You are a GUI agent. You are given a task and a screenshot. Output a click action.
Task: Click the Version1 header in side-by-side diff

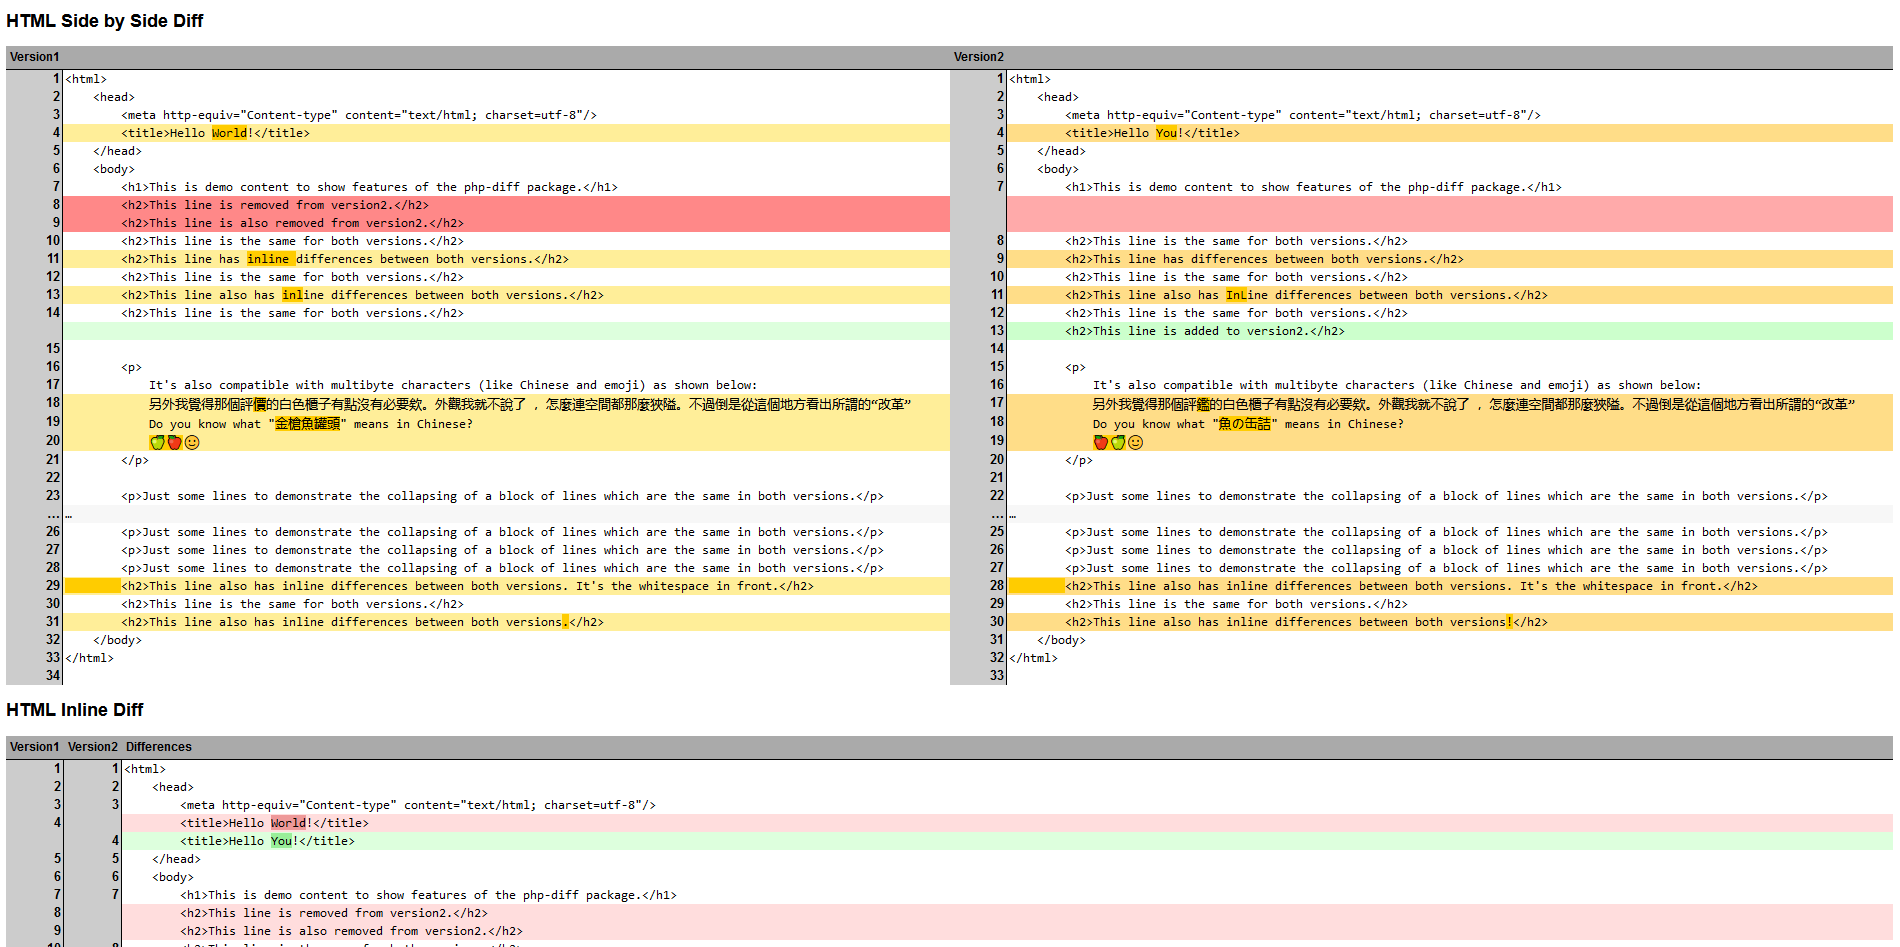point(35,57)
